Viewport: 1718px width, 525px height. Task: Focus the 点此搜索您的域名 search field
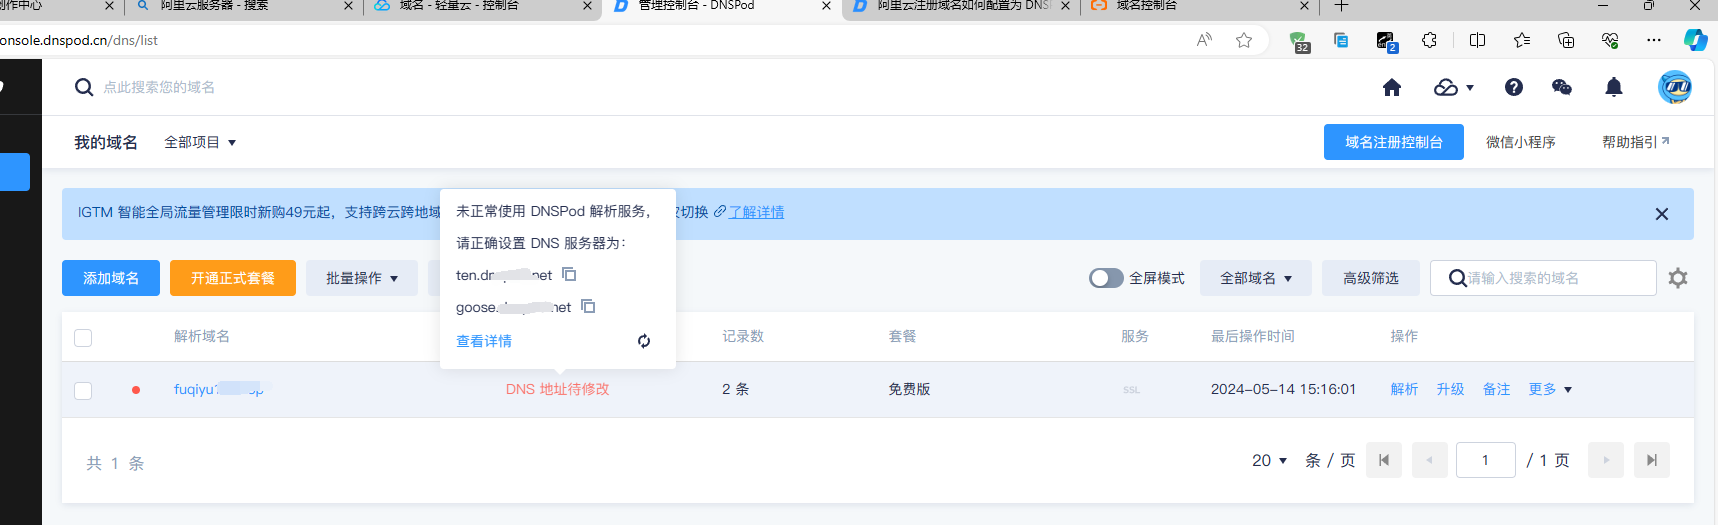[x=160, y=88]
